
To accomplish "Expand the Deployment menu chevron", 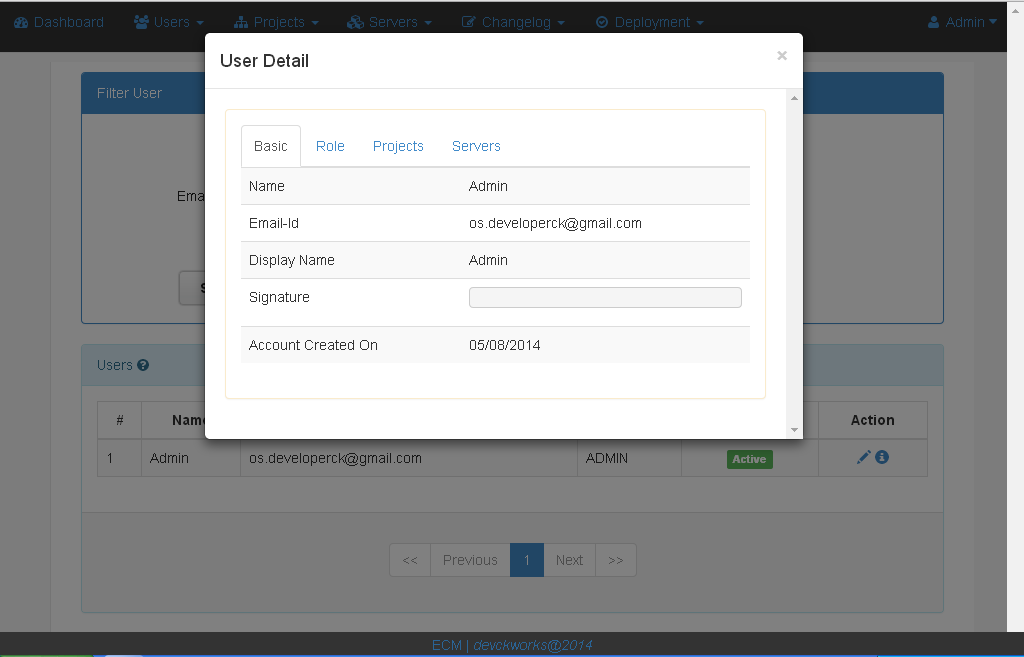I will (x=699, y=21).
